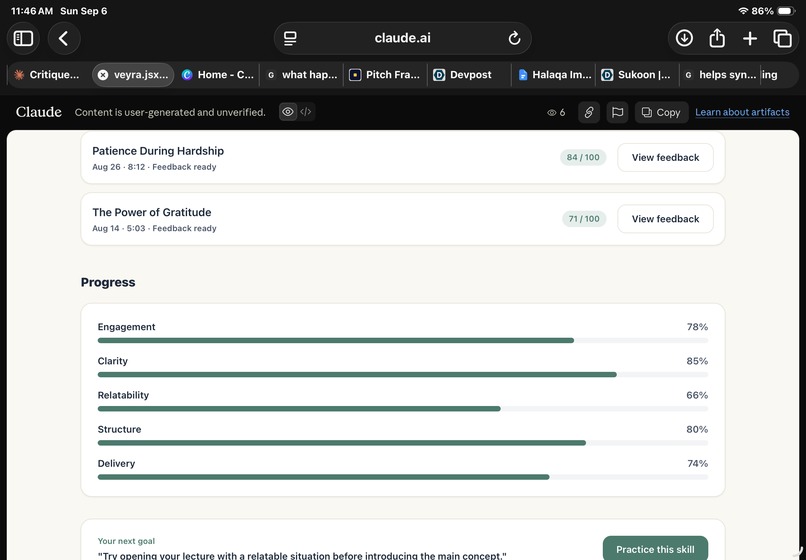Open the downloads icon in the toolbar

click(x=684, y=39)
